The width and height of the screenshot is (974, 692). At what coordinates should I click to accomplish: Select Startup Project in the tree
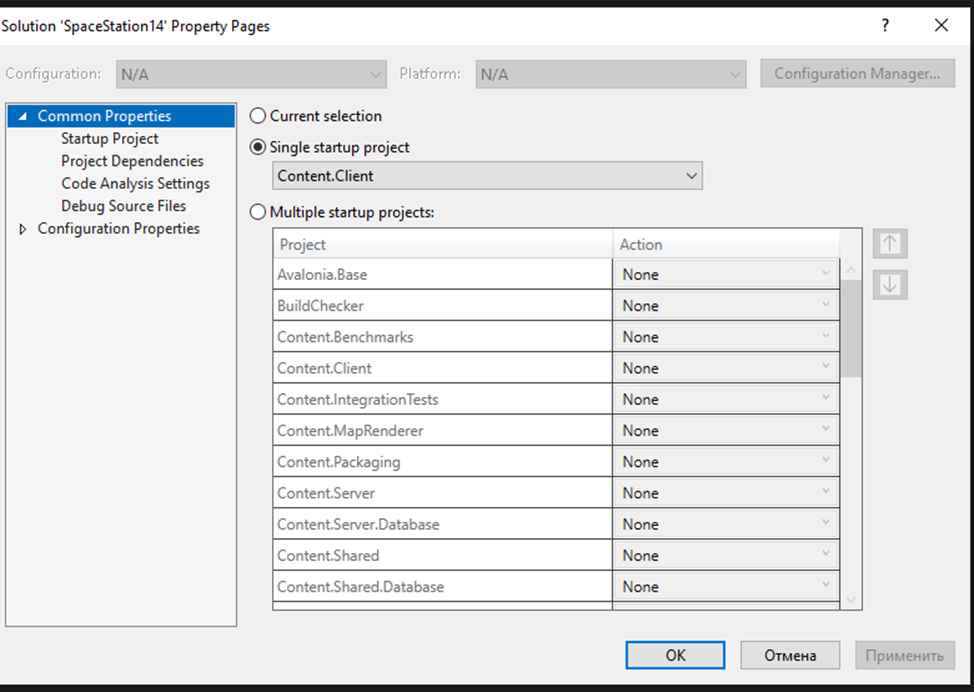click(x=110, y=139)
